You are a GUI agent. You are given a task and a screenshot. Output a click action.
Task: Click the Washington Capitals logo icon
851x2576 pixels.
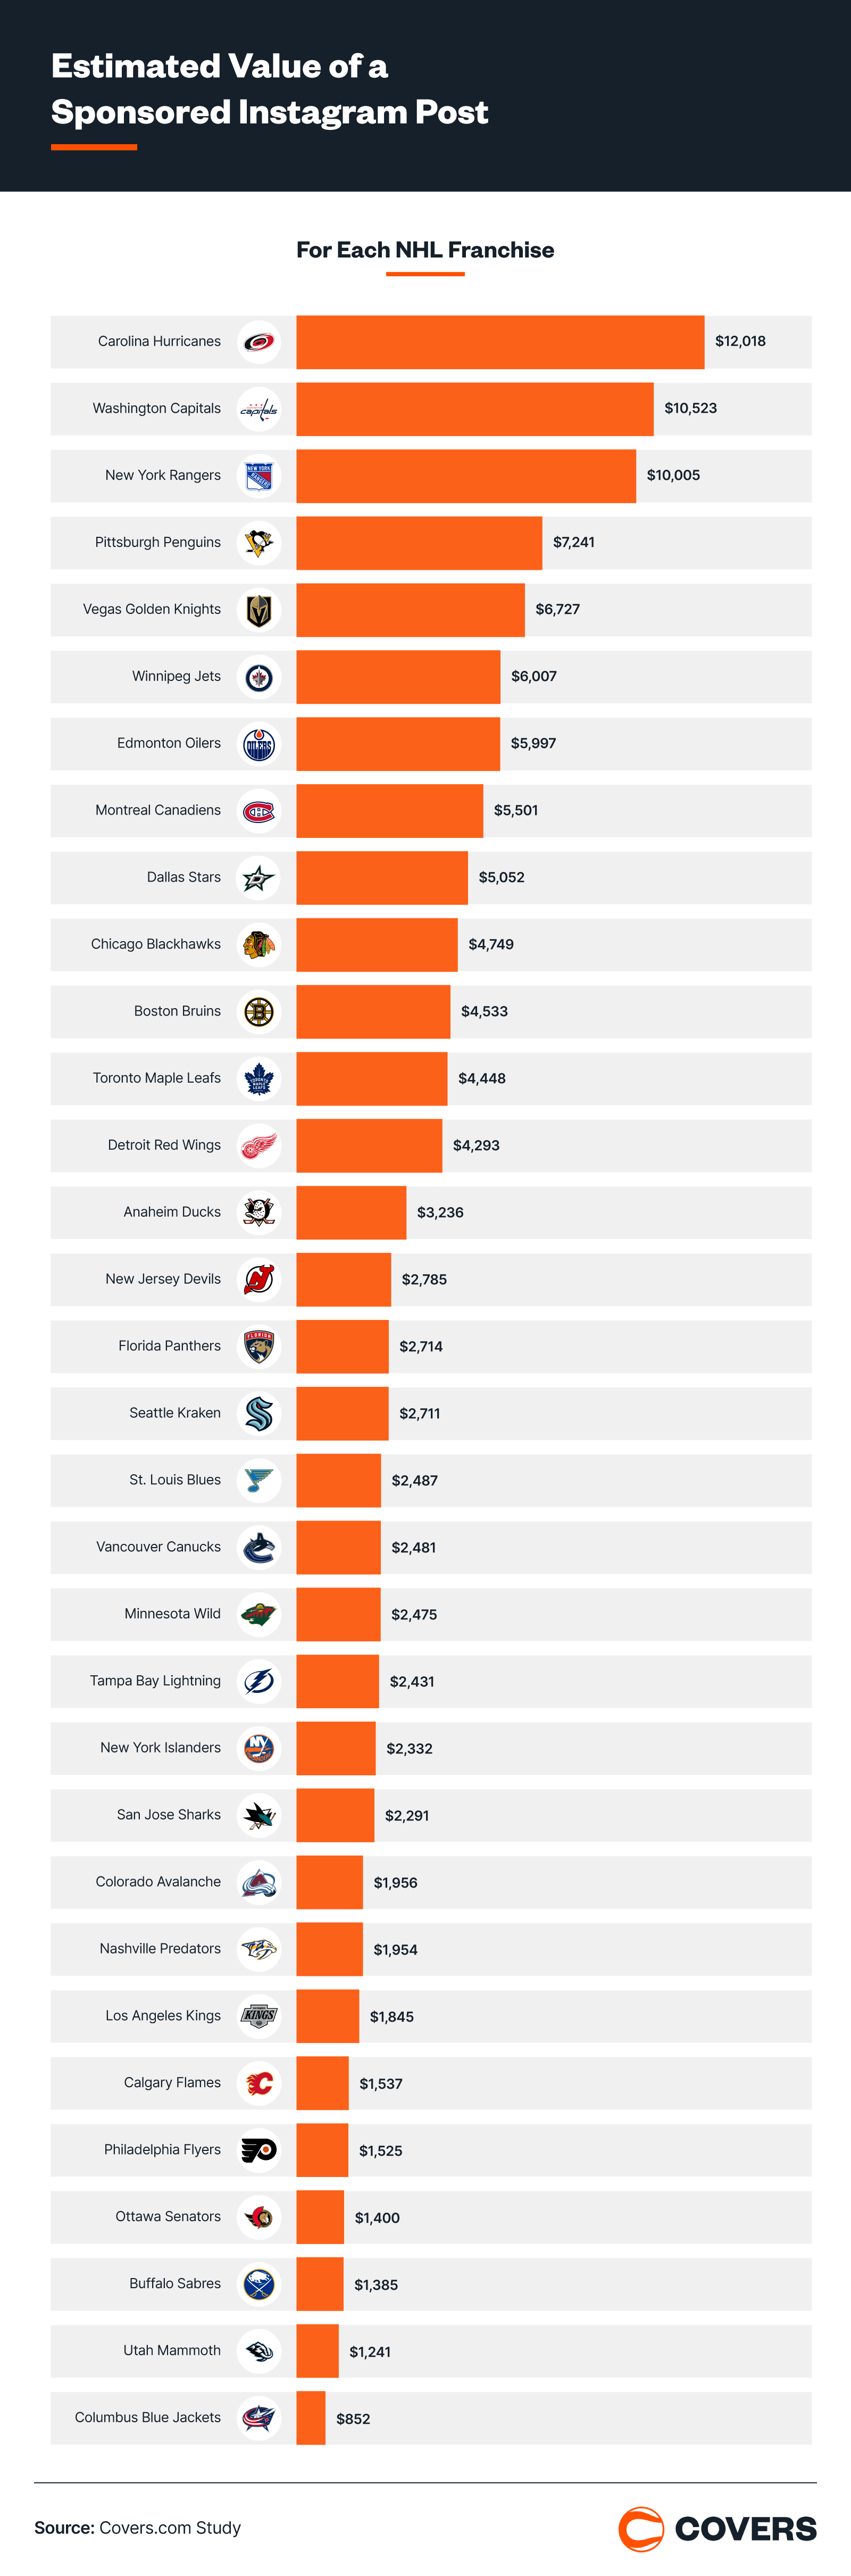pyautogui.click(x=259, y=409)
